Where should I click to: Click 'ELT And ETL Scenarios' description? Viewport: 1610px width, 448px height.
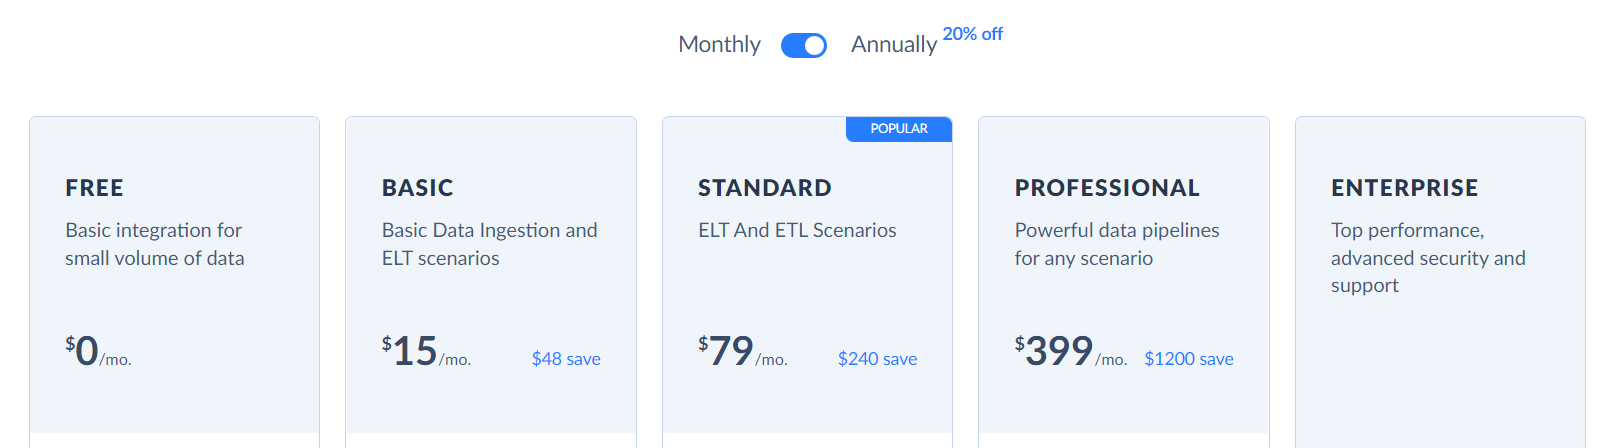[x=797, y=230]
